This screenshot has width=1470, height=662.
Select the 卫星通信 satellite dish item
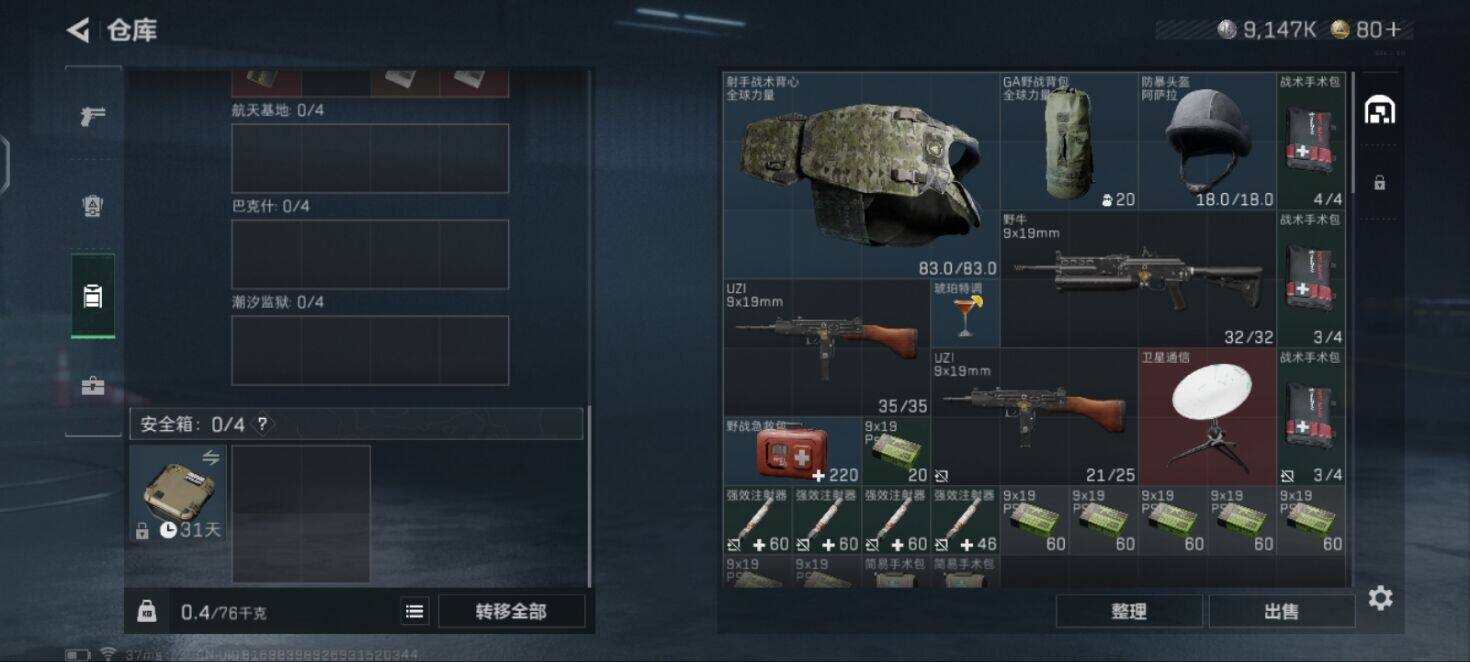(x=1207, y=417)
